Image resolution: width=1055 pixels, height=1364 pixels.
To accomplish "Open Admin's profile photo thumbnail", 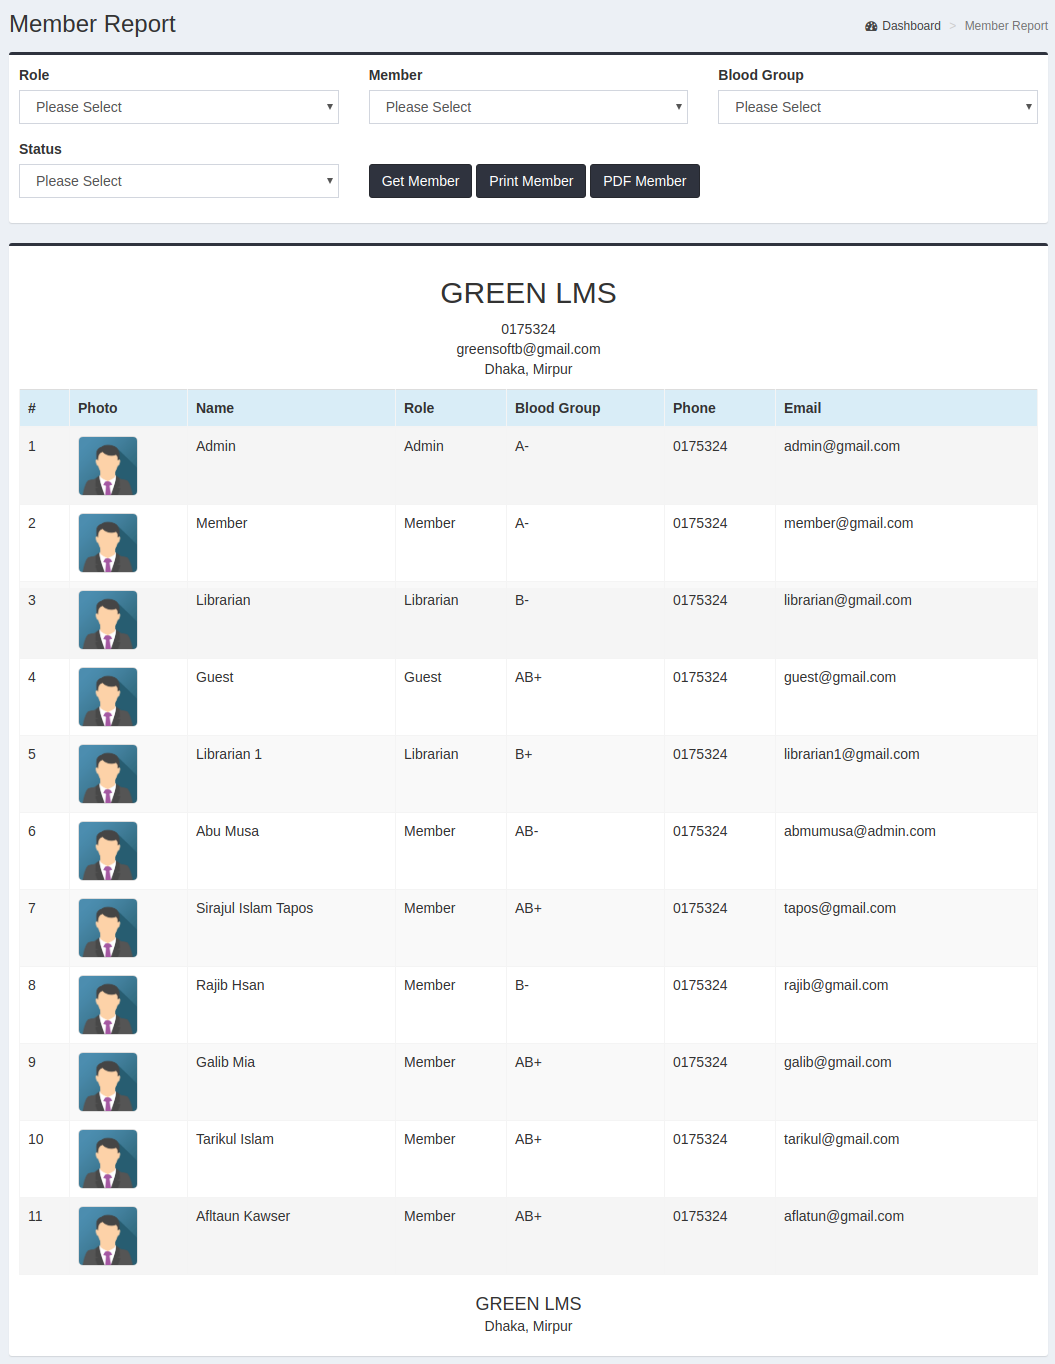I will pyautogui.click(x=107, y=466).
